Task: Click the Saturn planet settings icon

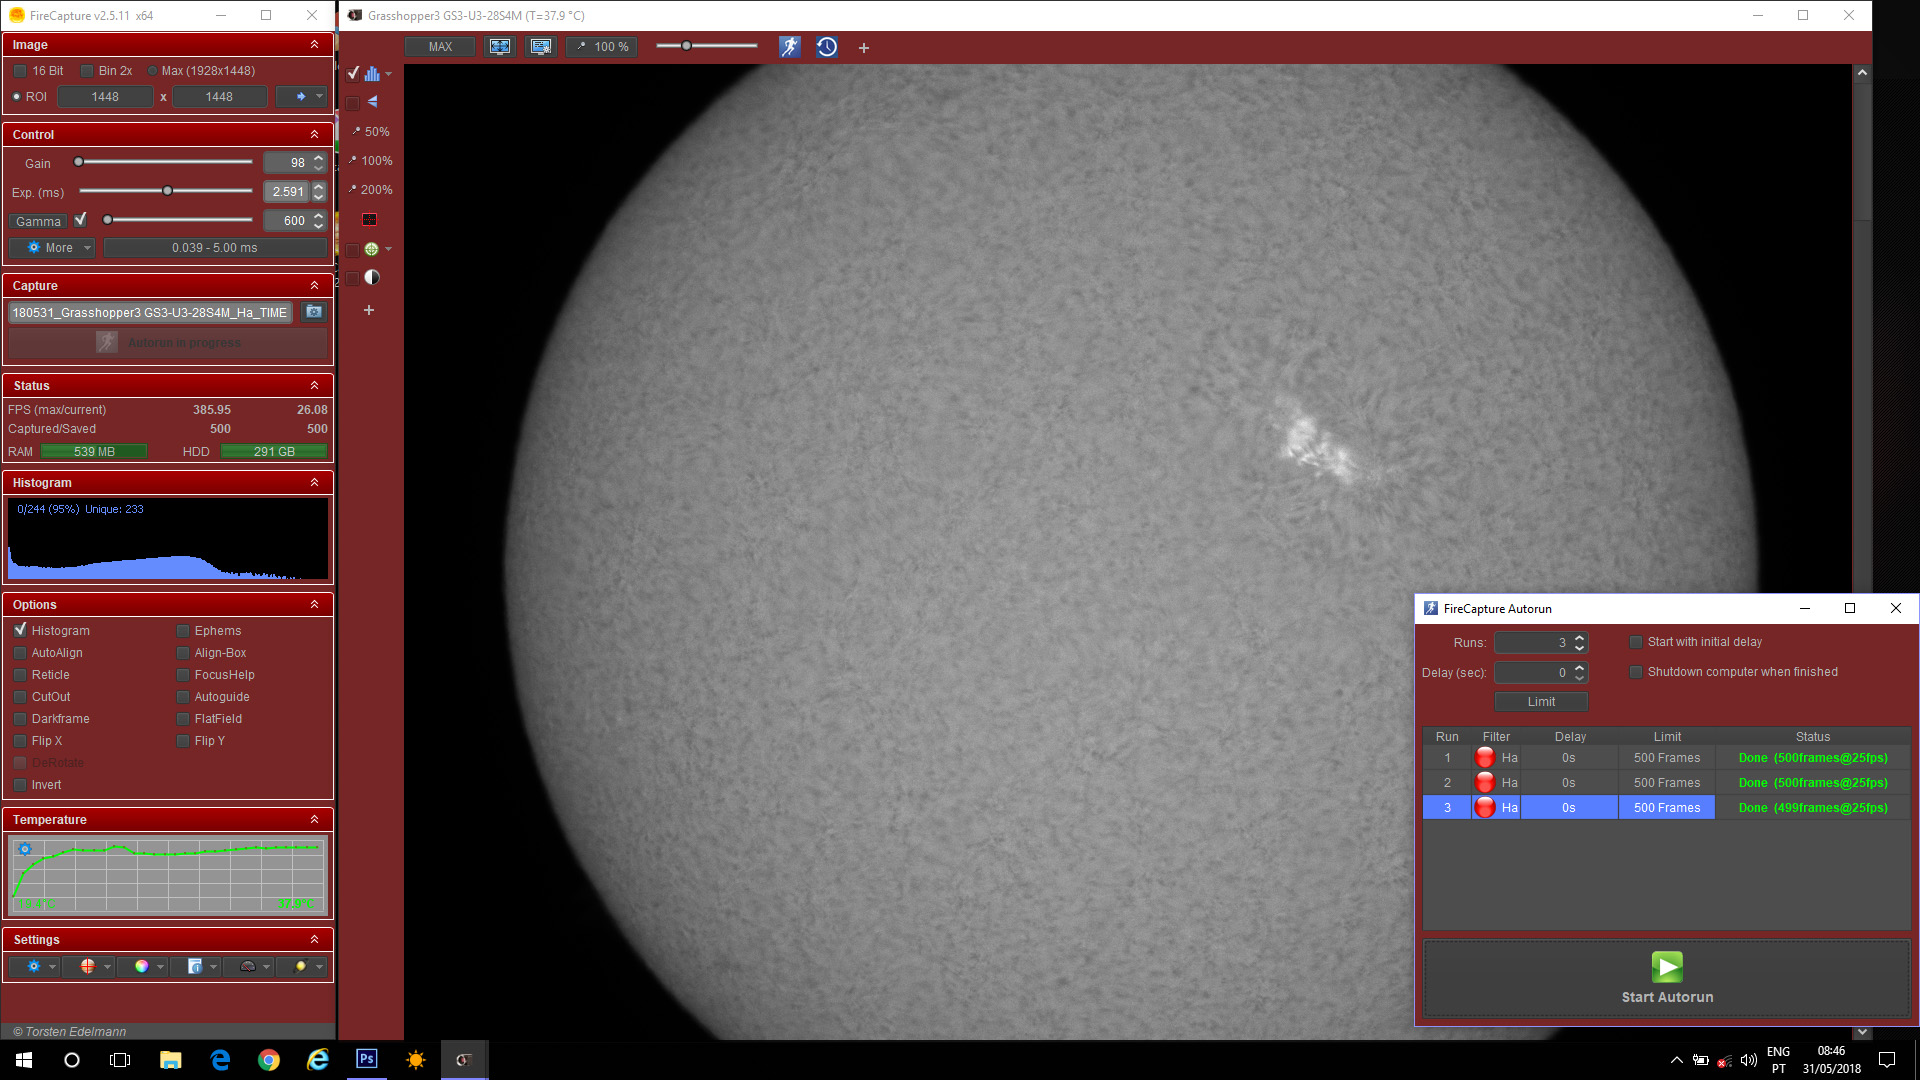Action: click(x=300, y=967)
